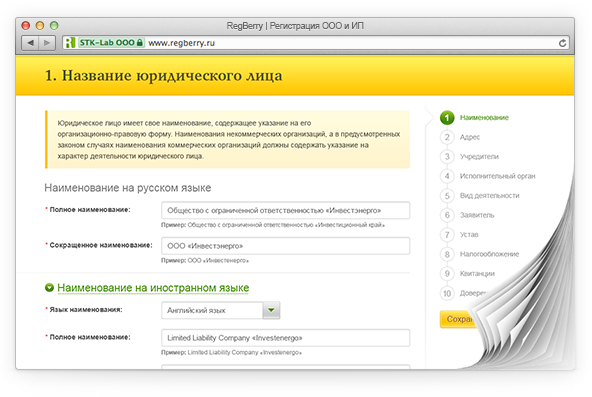Reload the page with the refresh icon

pyautogui.click(x=562, y=43)
